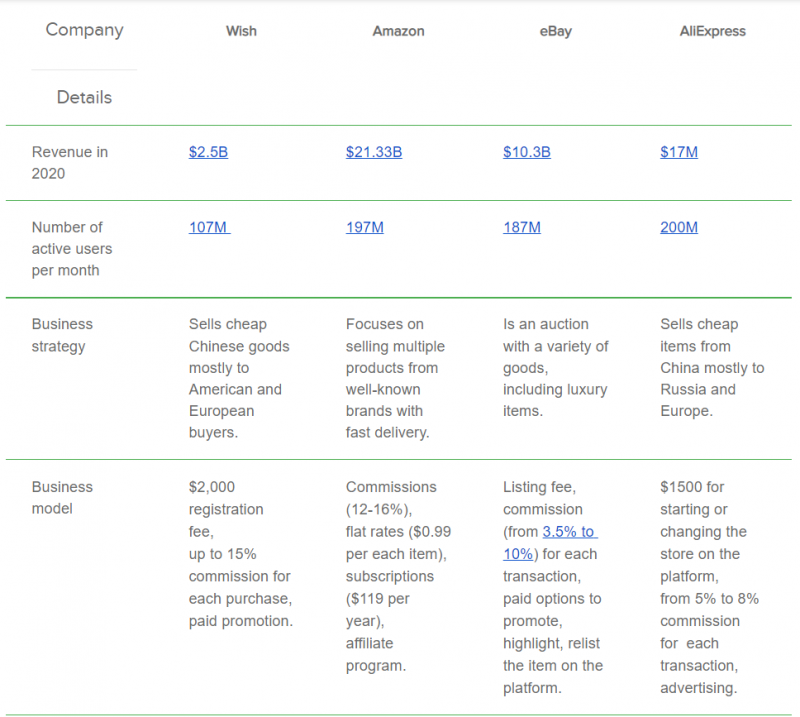The height and width of the screenshot is (717, 800).
Task: Open the eBay 3.5% to 10% commission link
Action: 570,532
